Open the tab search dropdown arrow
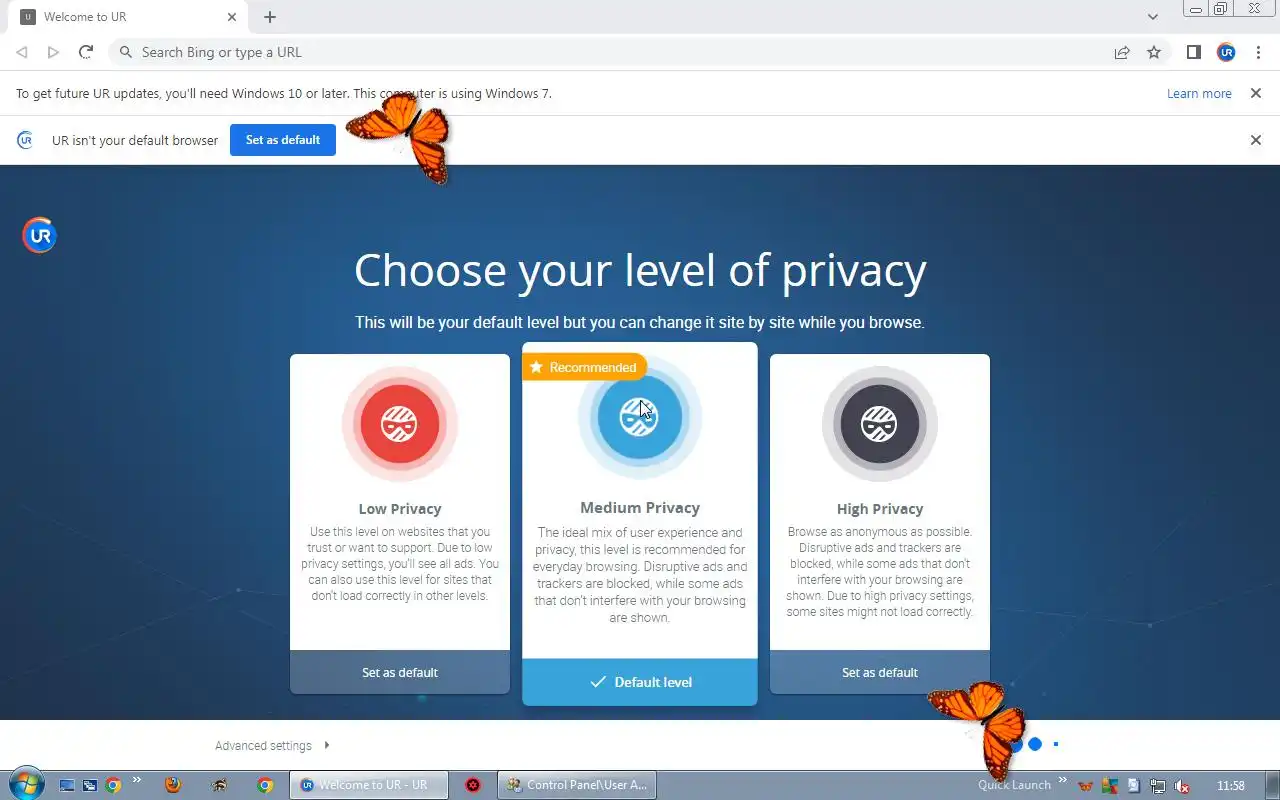Viewport: 1280px width, 800px height. click(1153, 17)
